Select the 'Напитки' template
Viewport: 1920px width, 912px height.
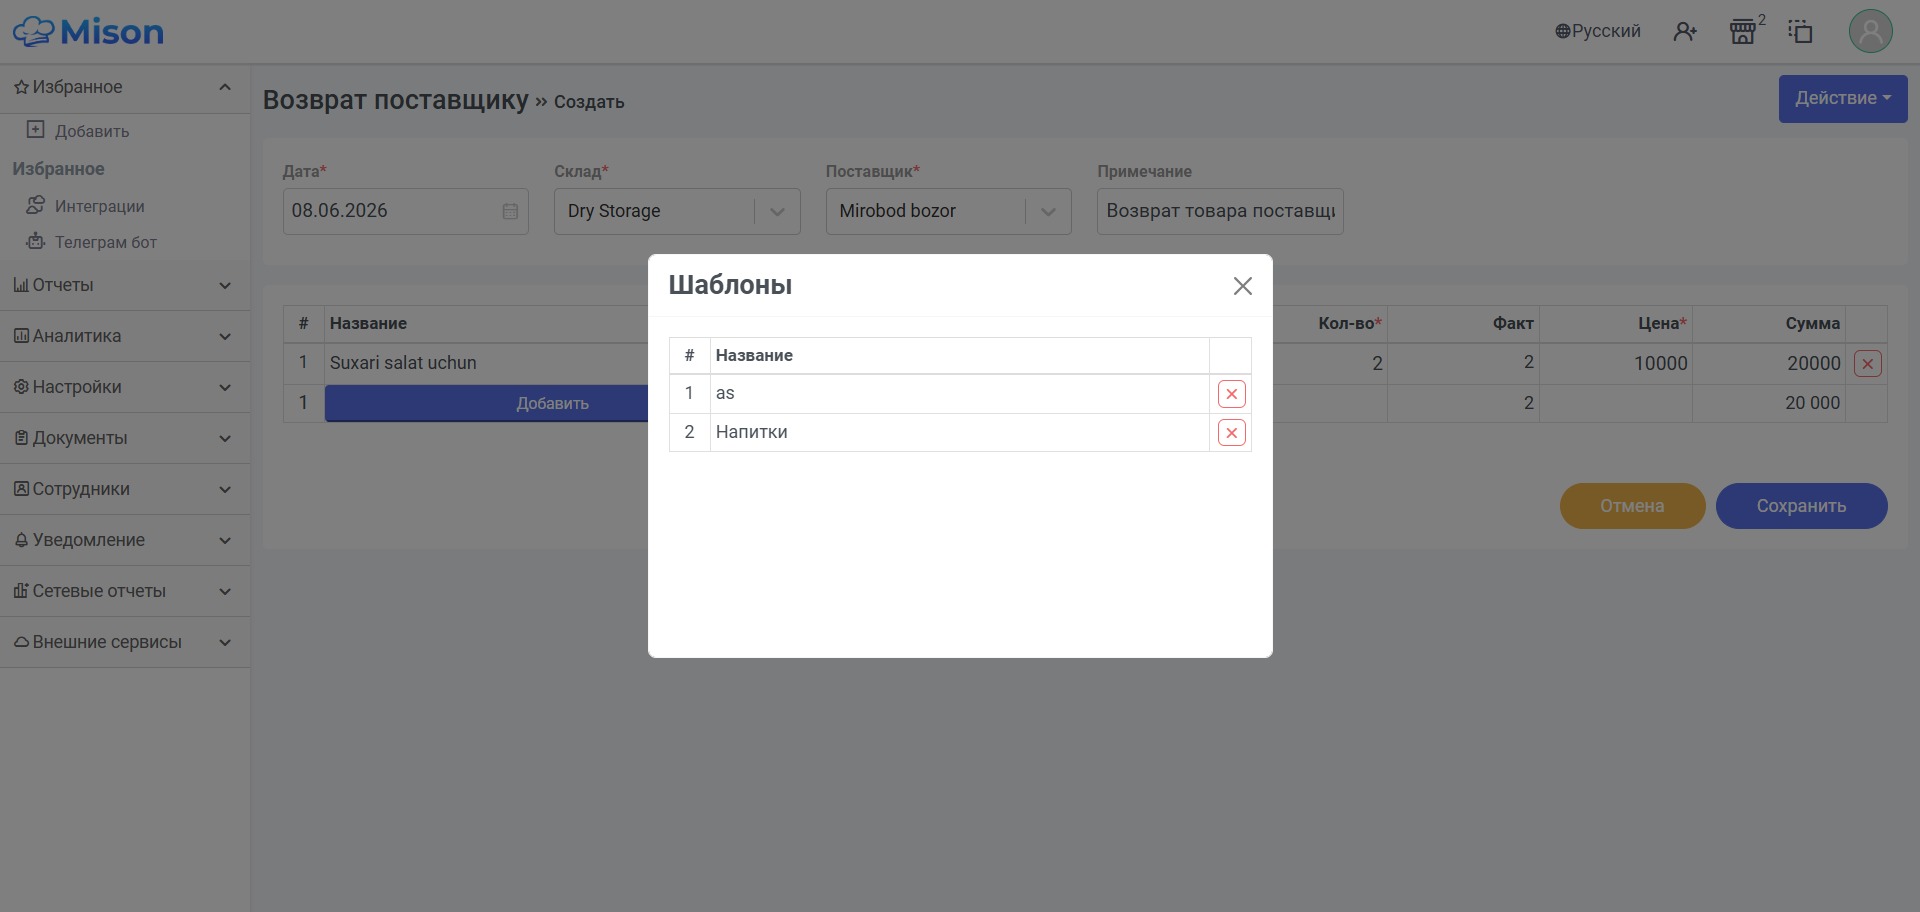tap(959, 433)
